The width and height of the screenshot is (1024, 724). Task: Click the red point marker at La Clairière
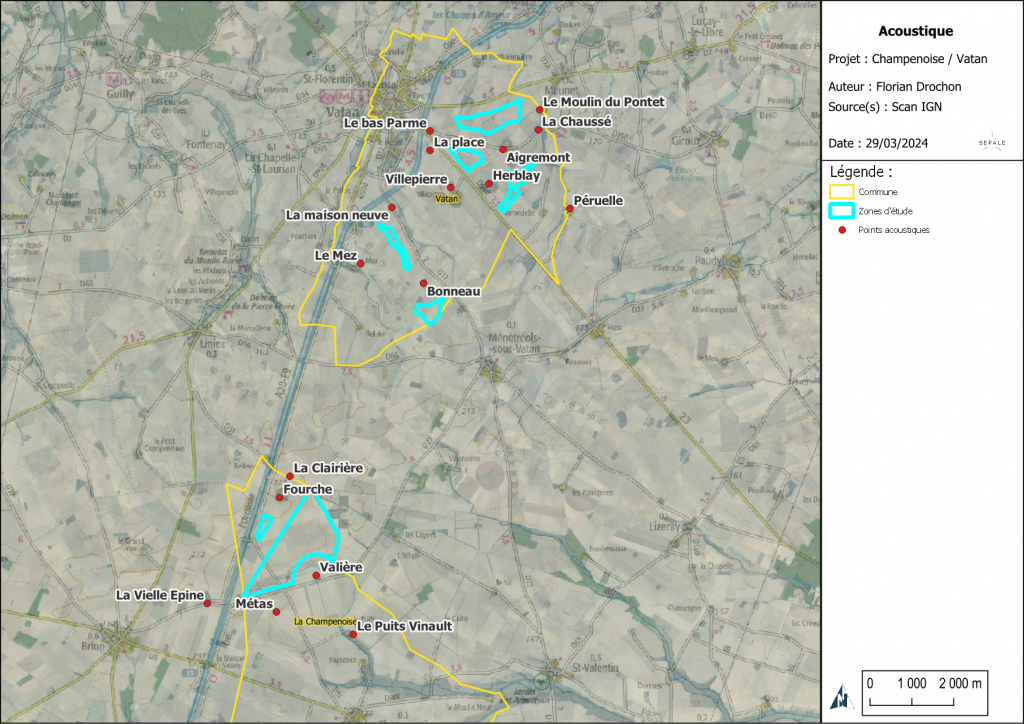(288, 476)
